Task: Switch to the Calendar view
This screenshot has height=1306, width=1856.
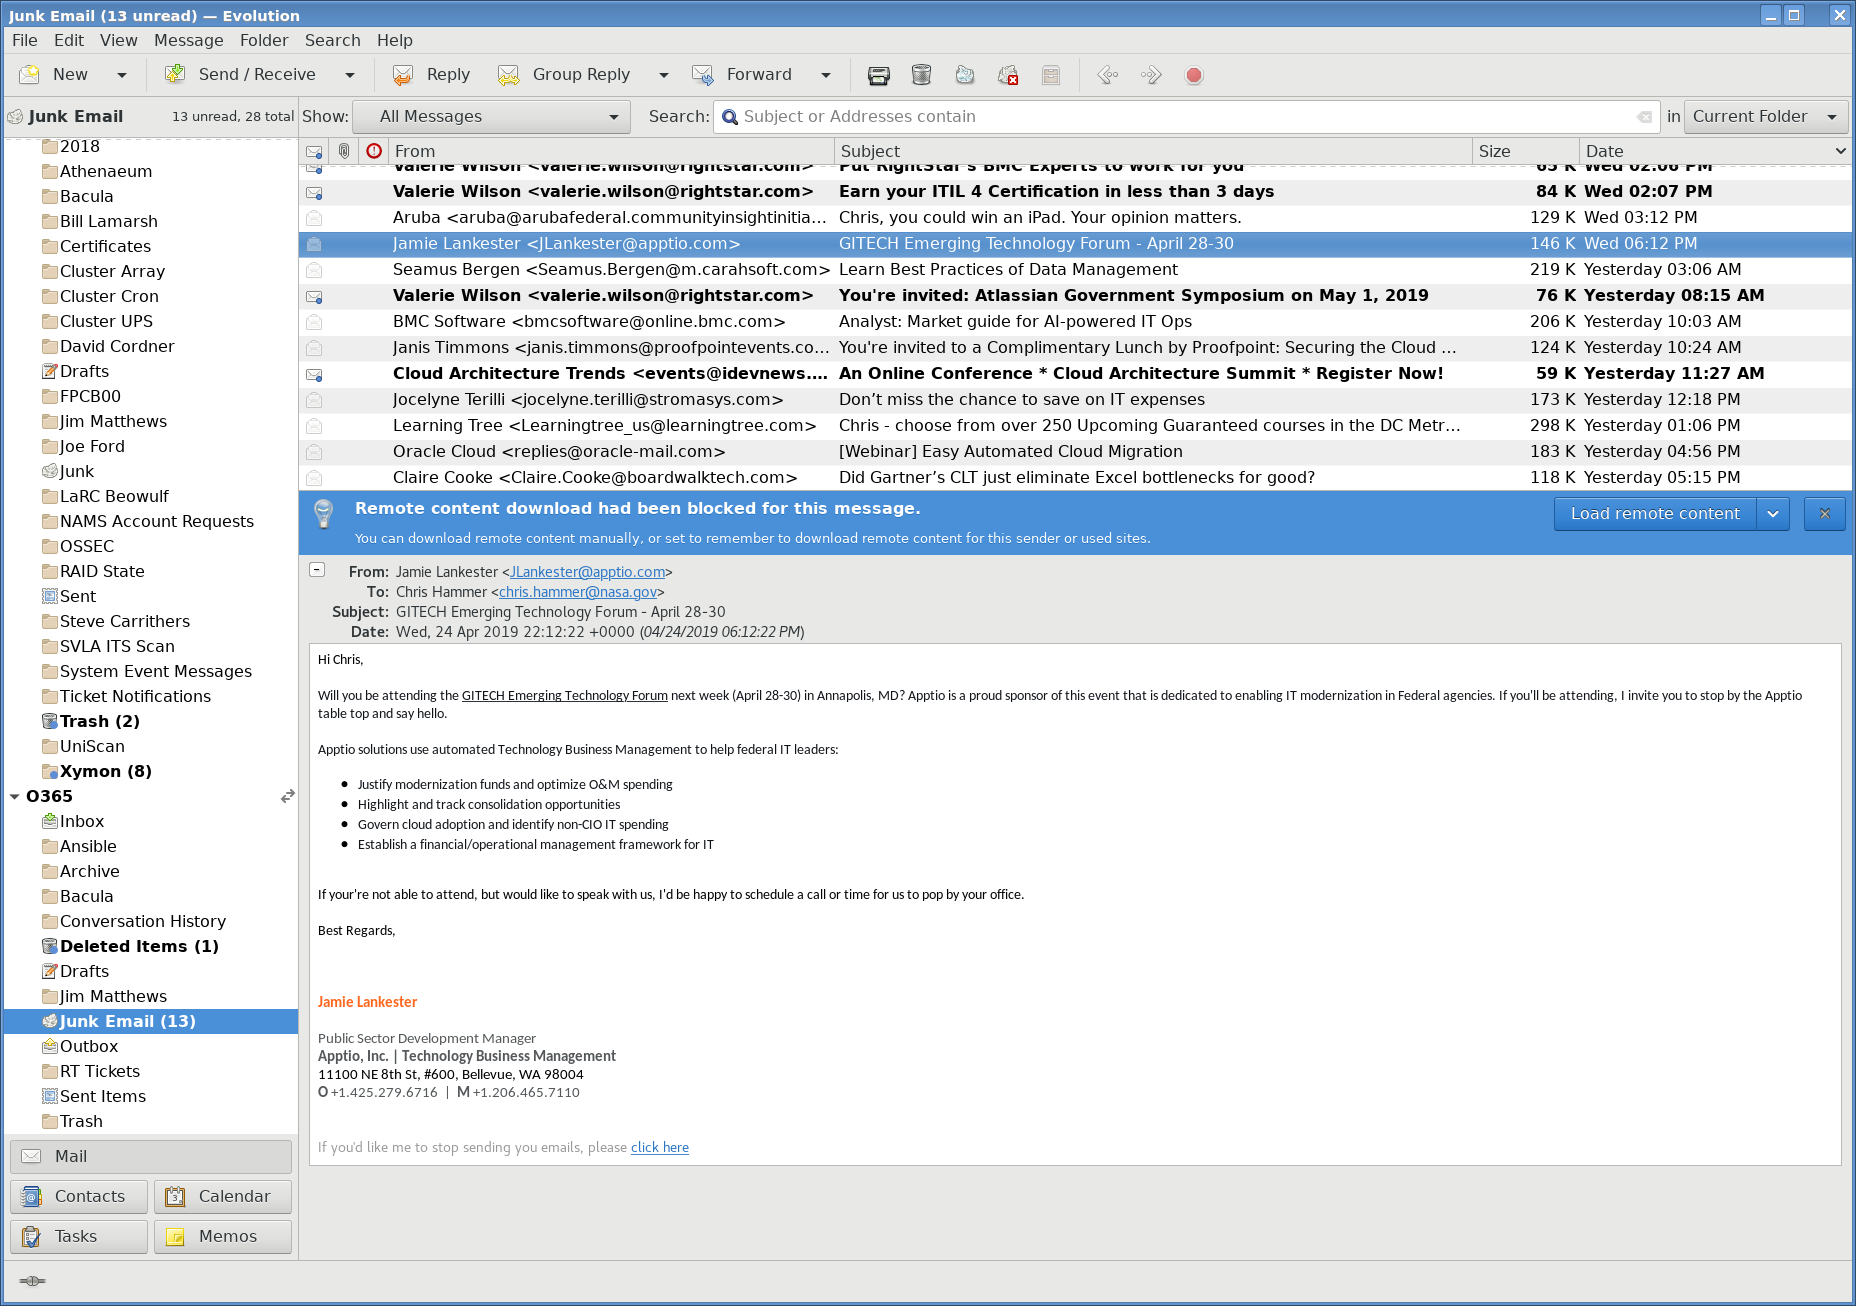Action: 223,1197
